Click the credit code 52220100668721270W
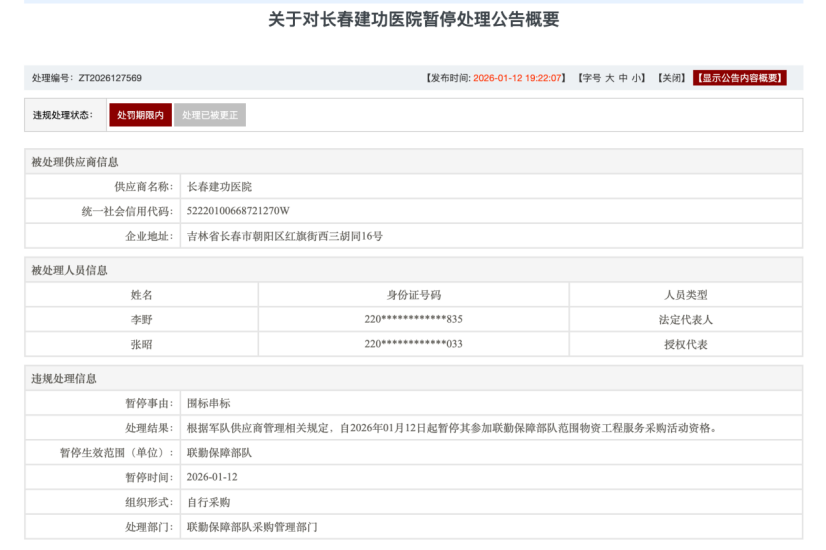Viewport: 826px width, 550px height. tap(238, 211)
